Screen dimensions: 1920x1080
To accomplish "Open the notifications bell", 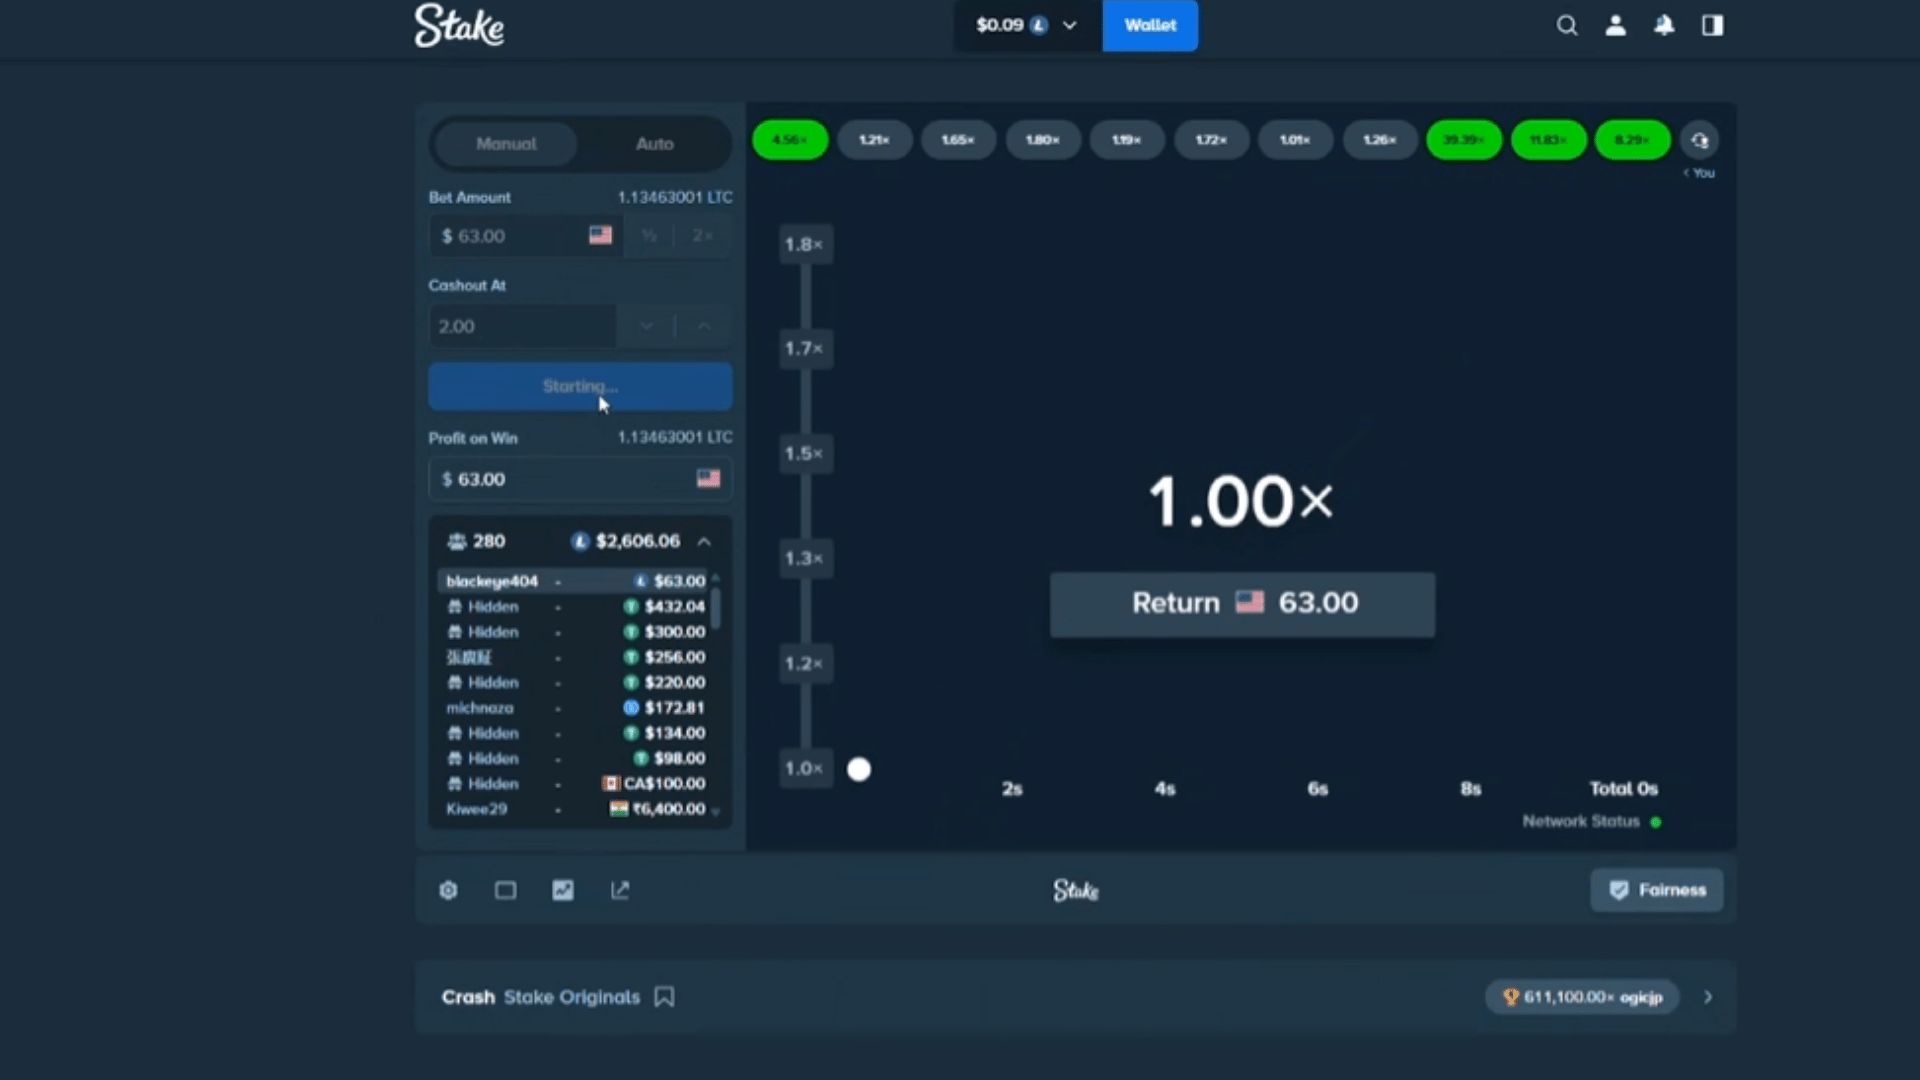I will click(x=1663, y=25).
